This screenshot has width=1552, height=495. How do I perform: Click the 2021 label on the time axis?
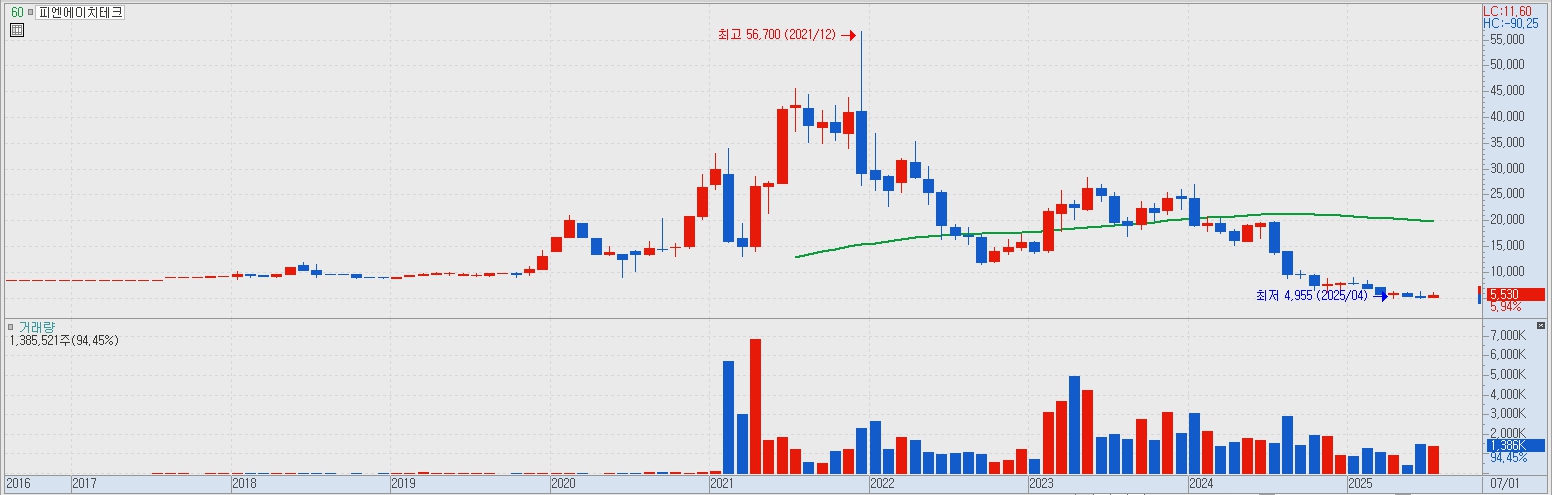point(723,484)
